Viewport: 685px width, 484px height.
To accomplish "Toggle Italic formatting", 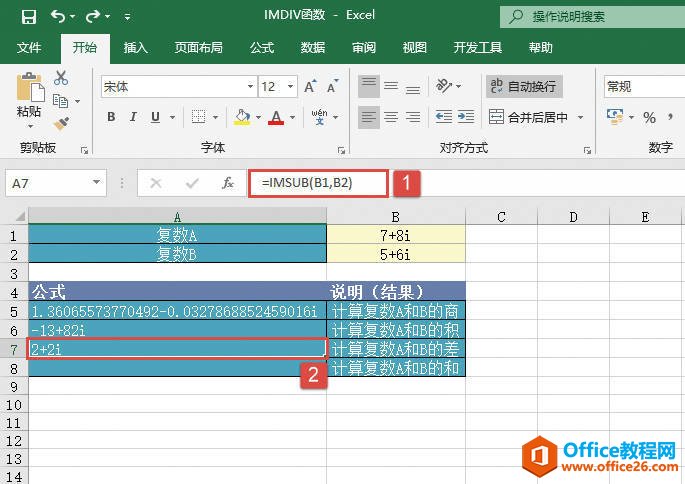I will click(x=133, y=117).
